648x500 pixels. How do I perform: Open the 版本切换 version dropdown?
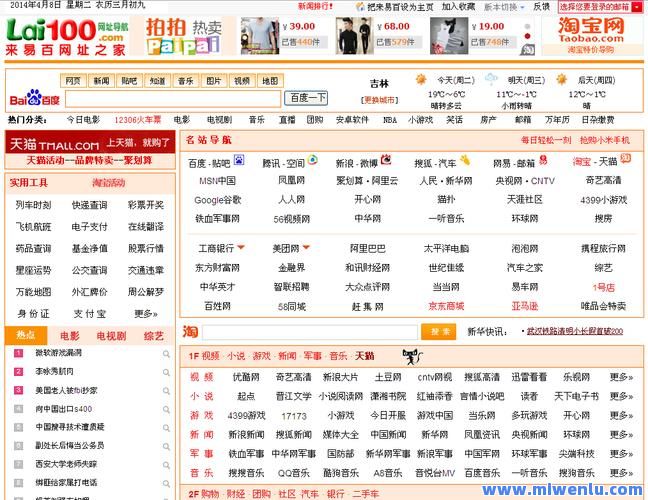pos(504,7)
